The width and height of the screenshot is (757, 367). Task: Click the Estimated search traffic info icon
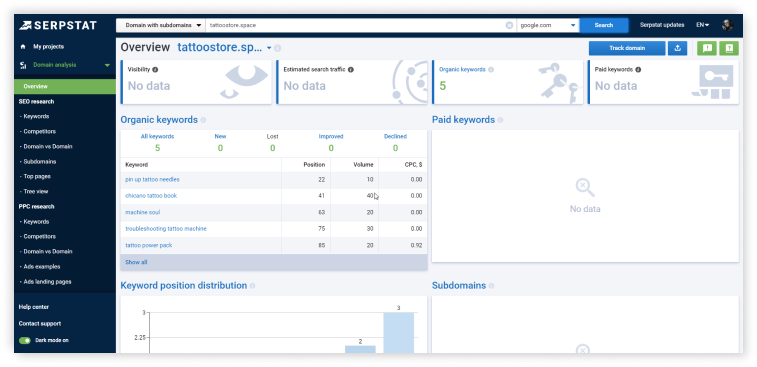(x=350, y=70)
